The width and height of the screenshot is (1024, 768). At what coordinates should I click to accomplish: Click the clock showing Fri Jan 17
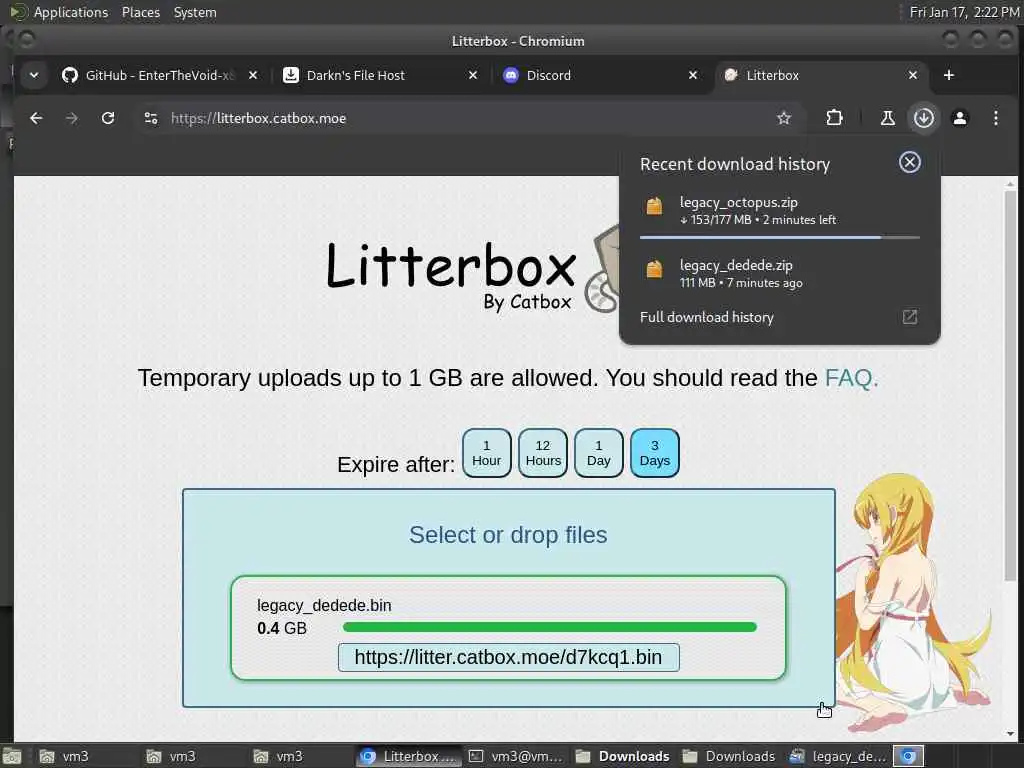tap(965, 12)
